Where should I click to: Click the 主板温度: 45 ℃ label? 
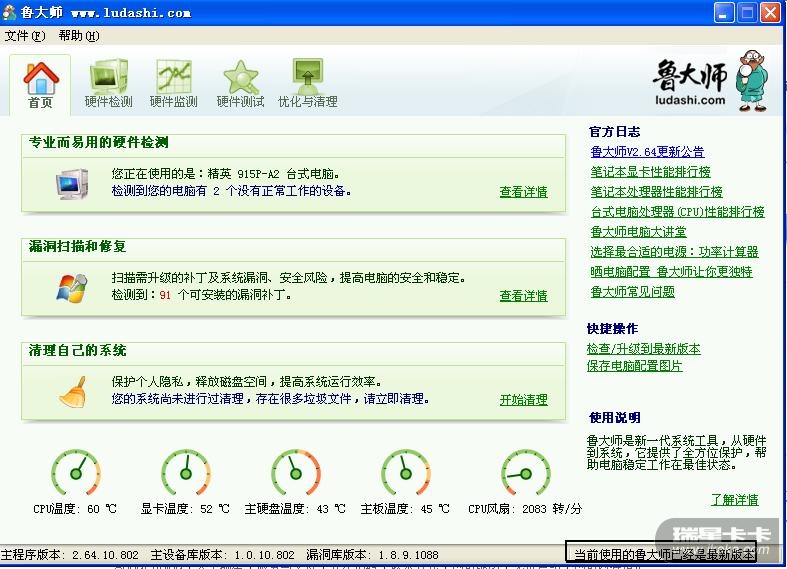405,509
